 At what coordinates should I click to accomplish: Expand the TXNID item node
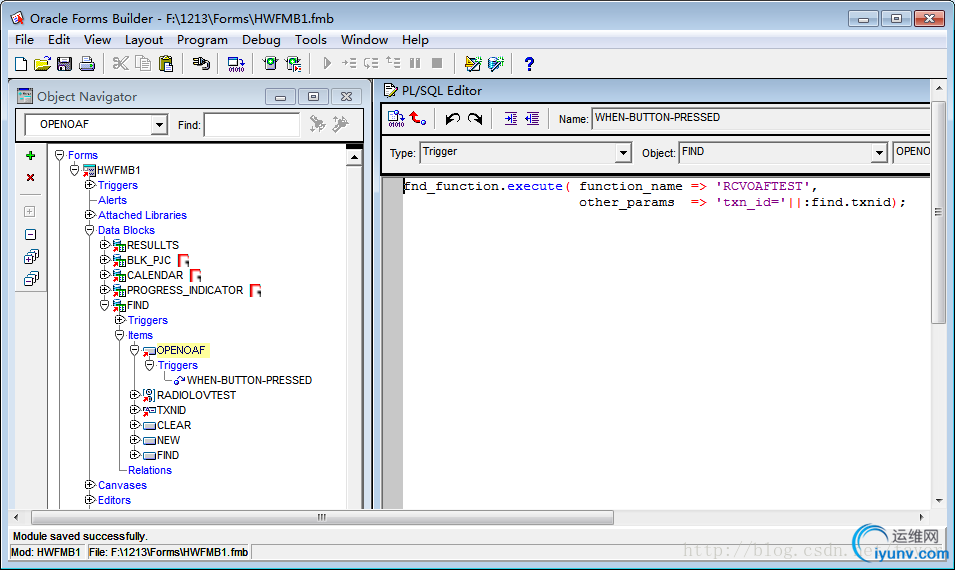tap(135, 410)
